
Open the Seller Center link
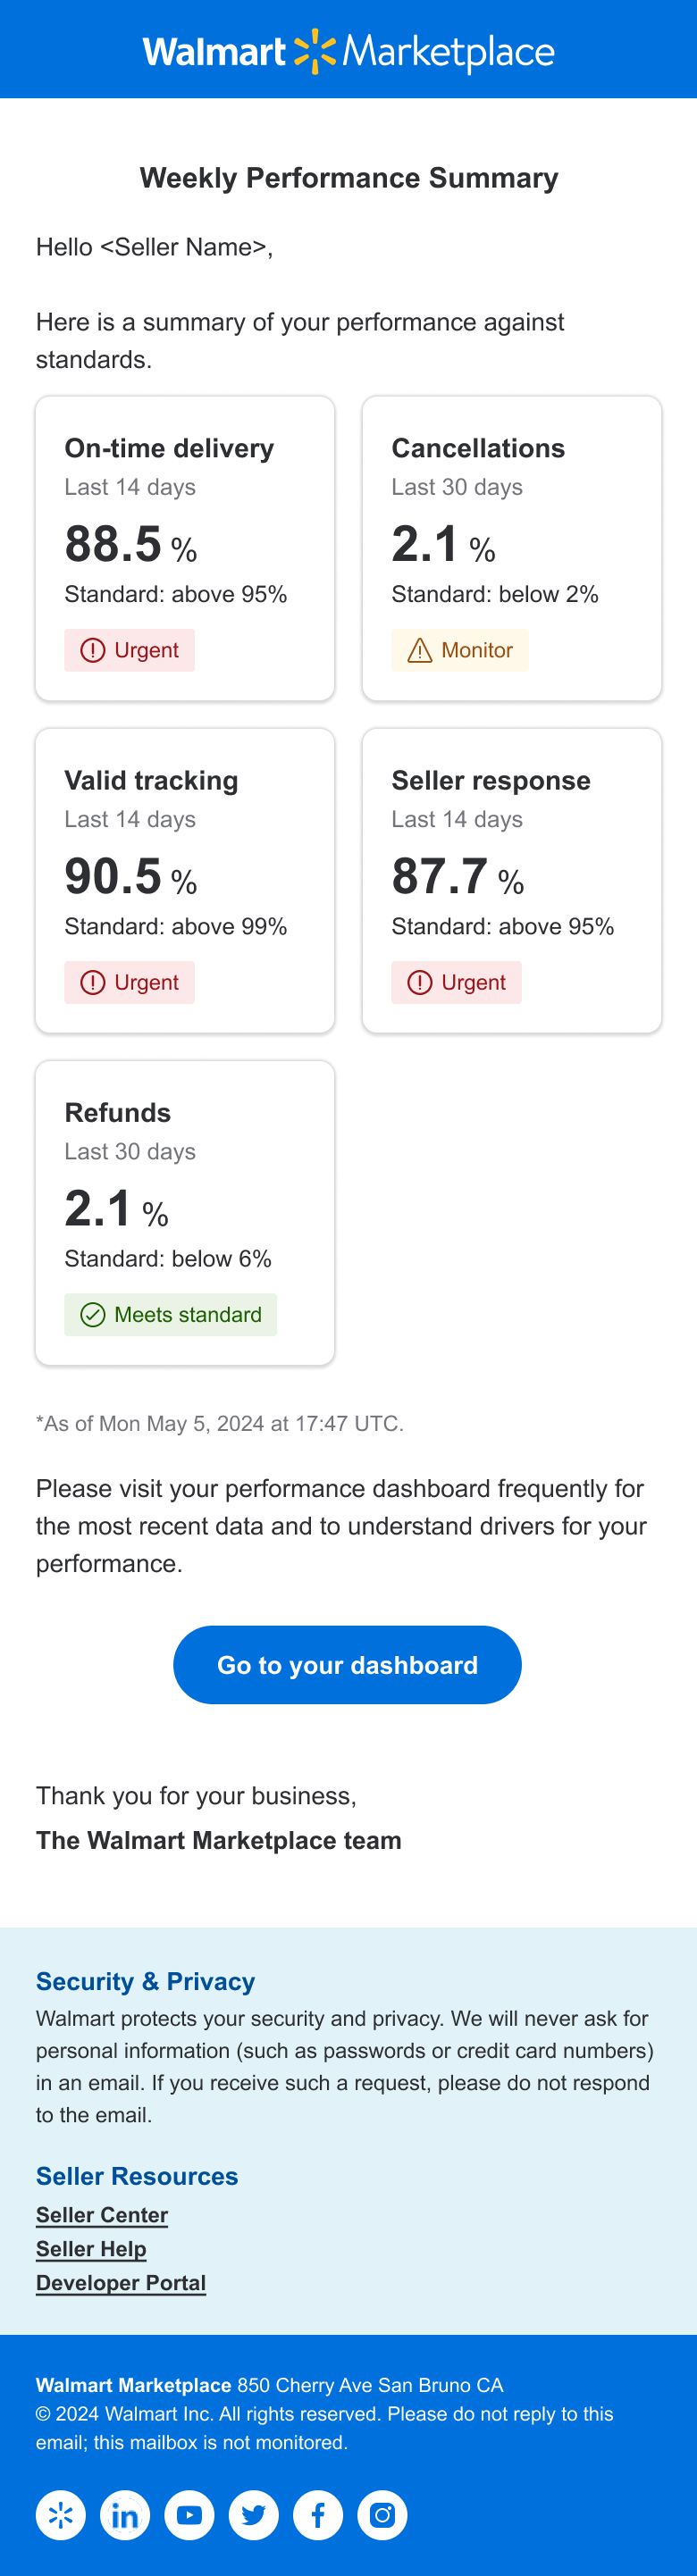102,2214
